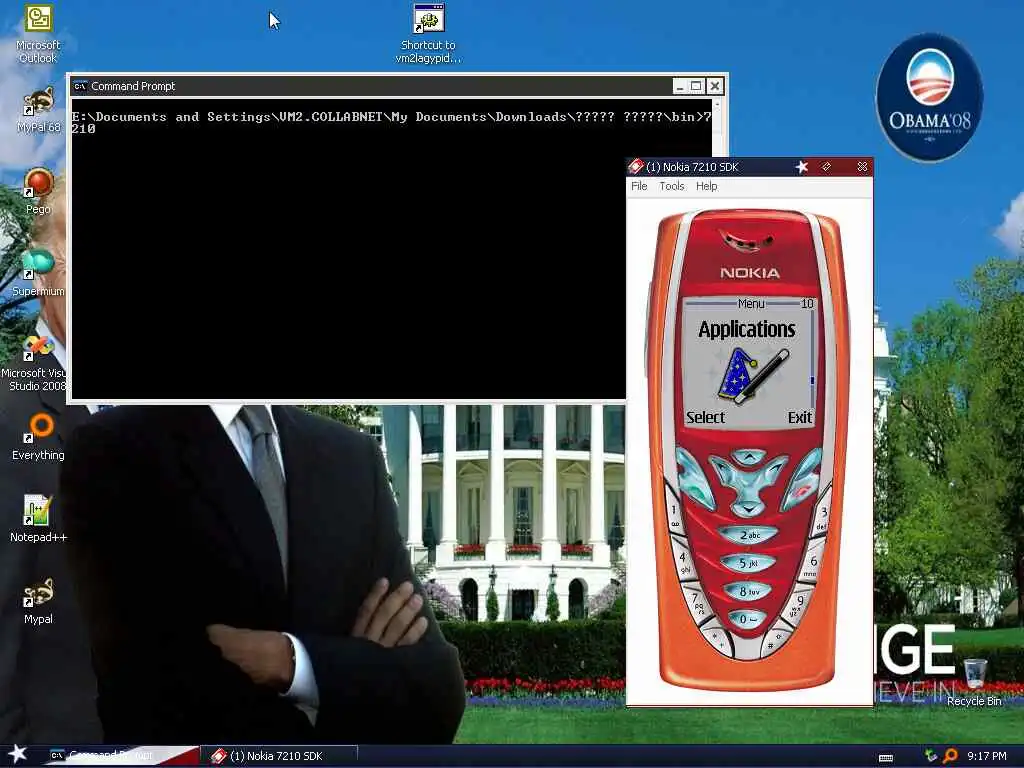Maximize the Command Prompt window
Image resolution: width=1024 pixels, height=768 pixels.
pyautogui.click(x=696, y=86)
